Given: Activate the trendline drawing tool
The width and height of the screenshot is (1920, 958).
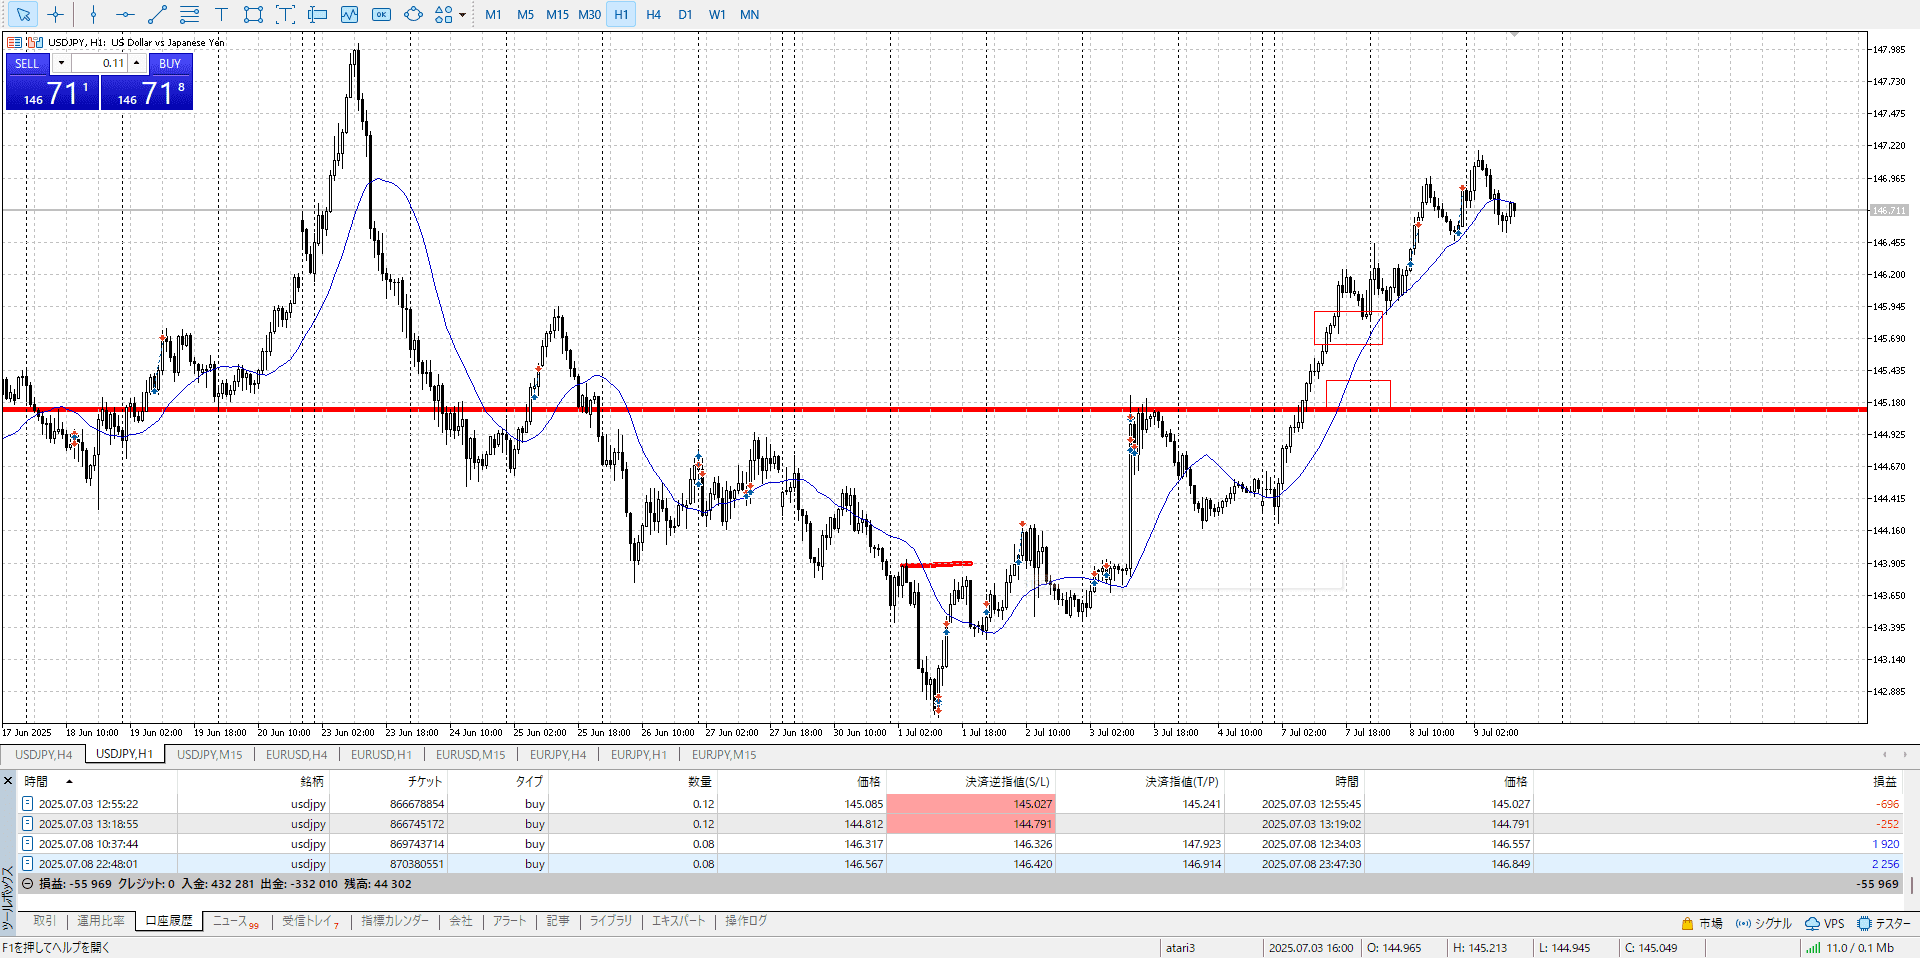Looking at the screenshot, I should tap(157, 14).
